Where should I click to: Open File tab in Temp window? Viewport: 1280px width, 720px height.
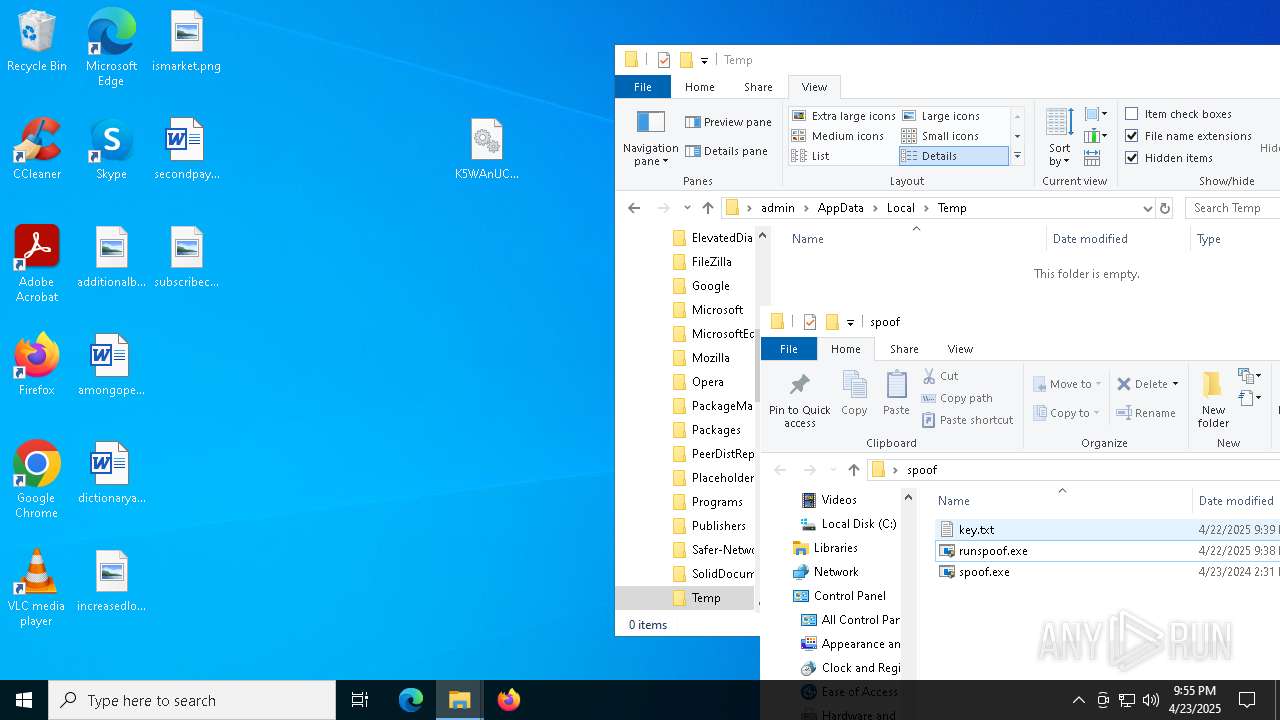click(x=643, y=87)
